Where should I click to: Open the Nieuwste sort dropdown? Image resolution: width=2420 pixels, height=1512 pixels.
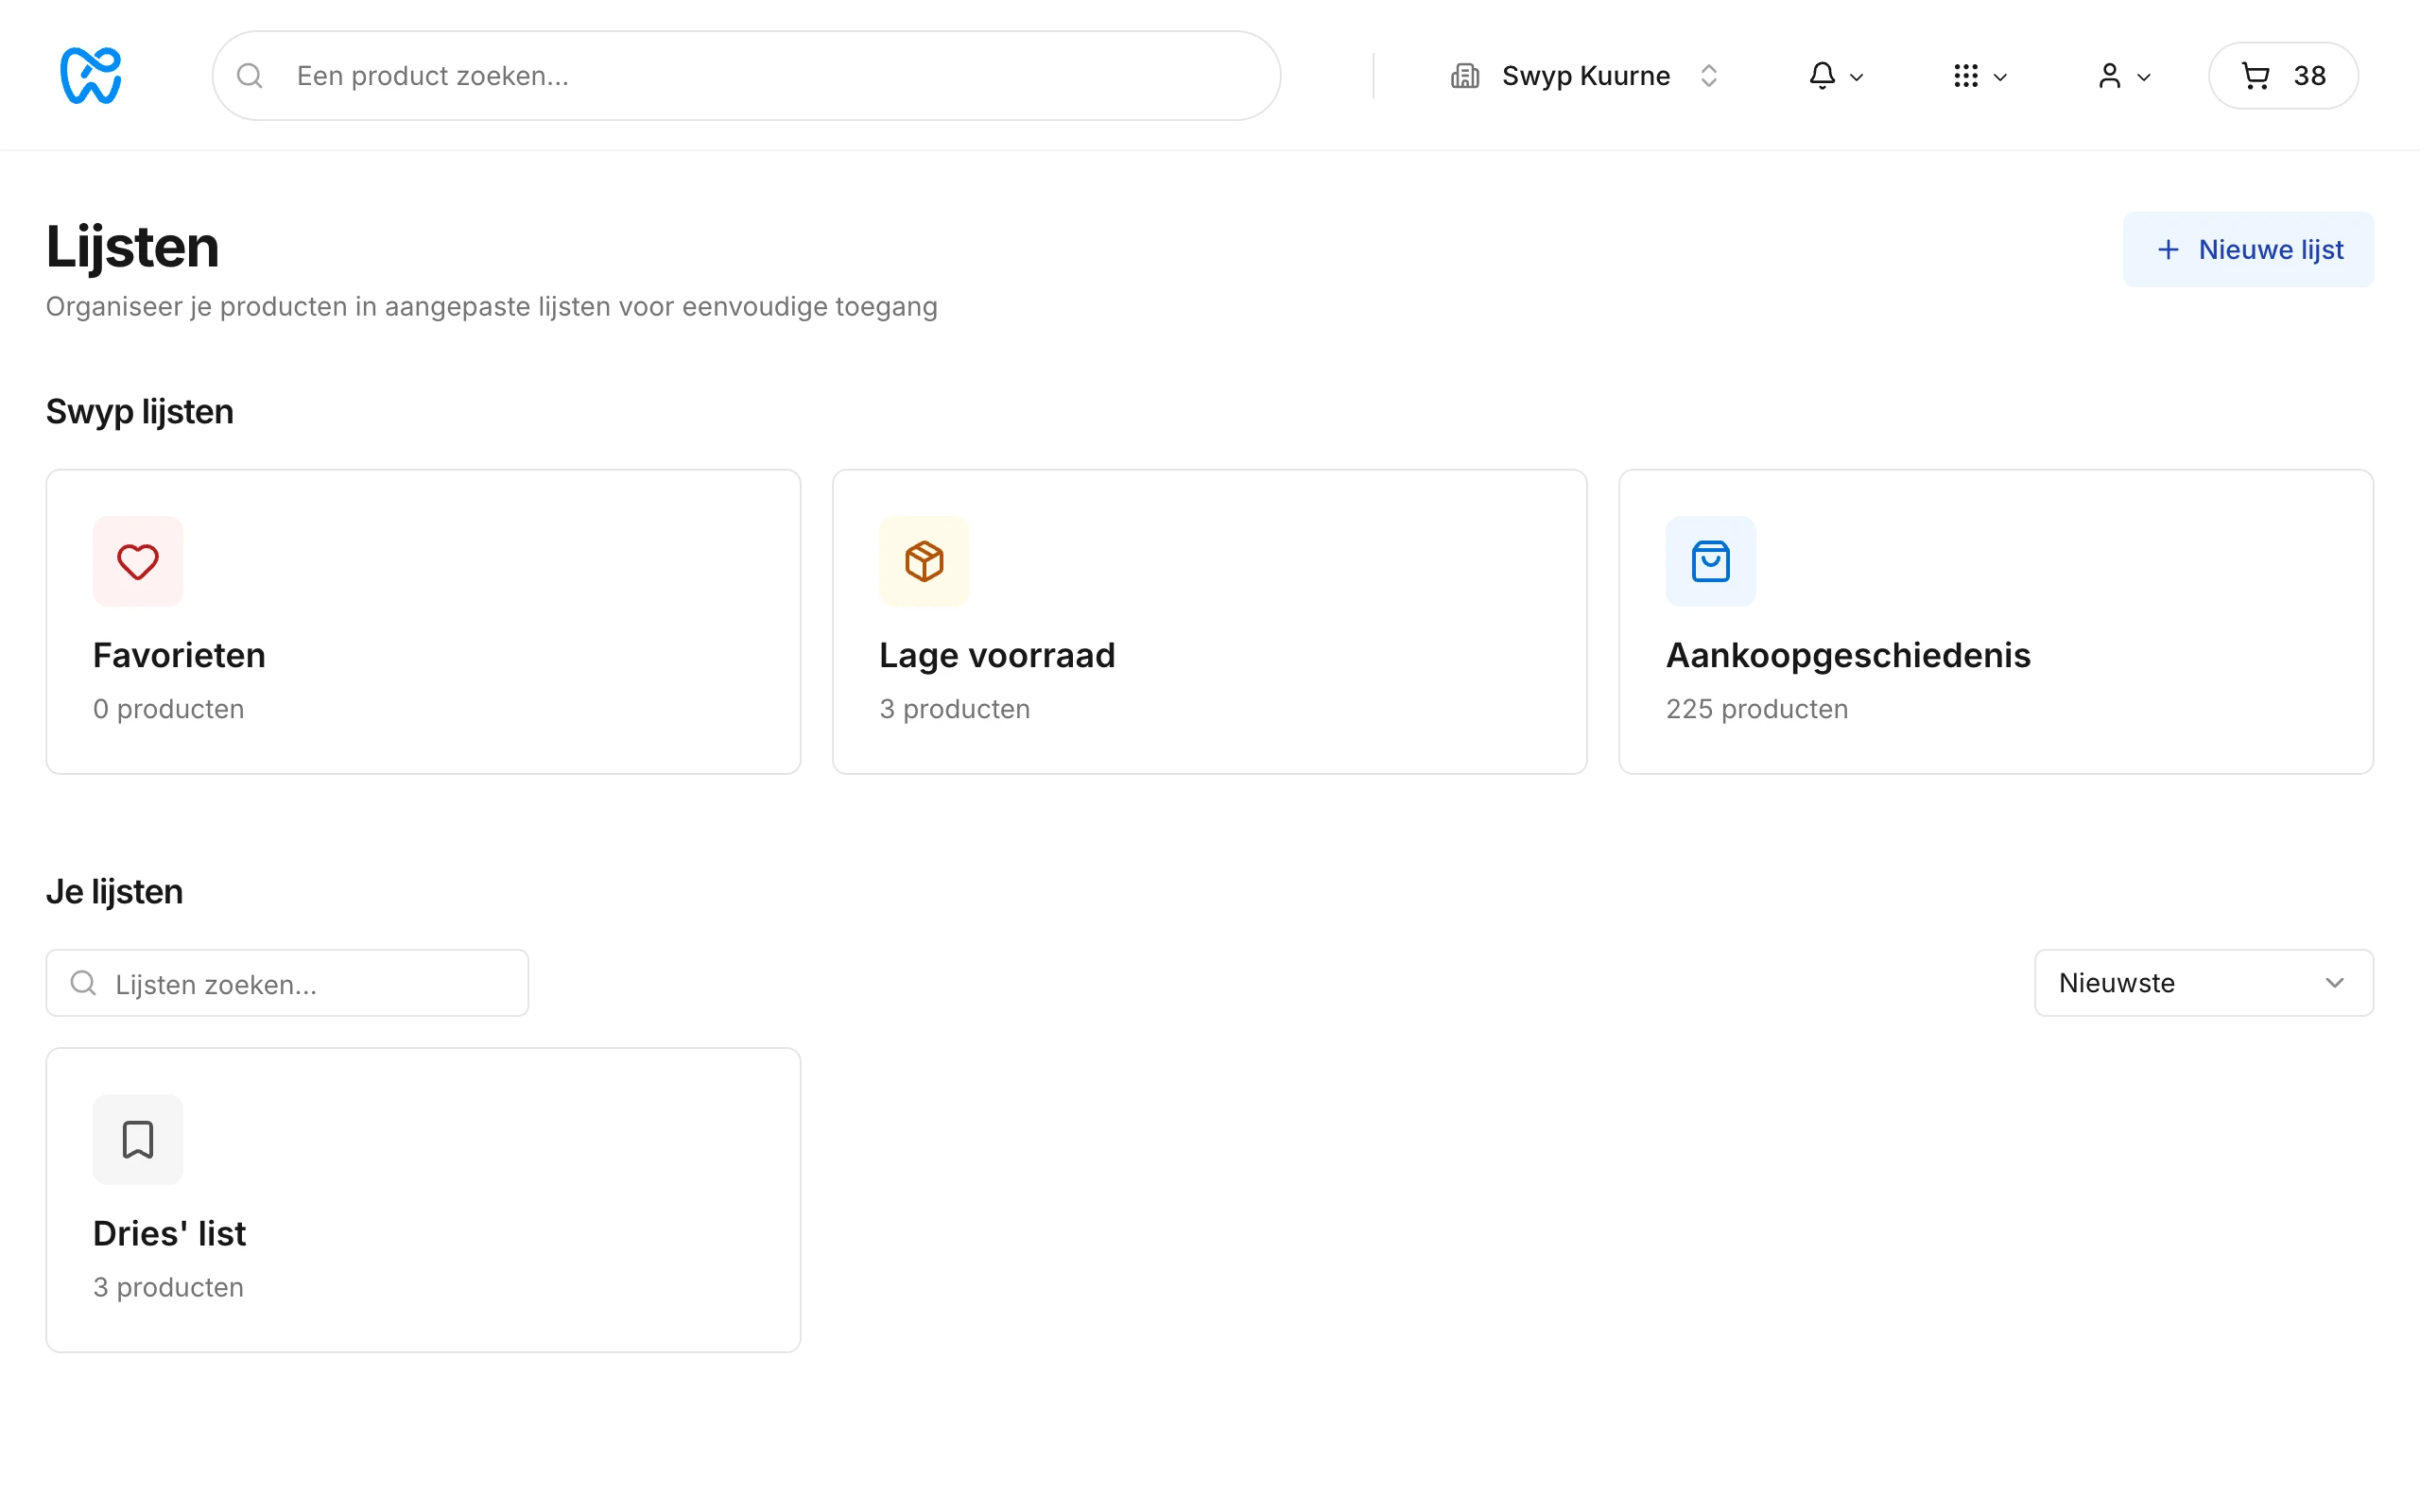[2204, 983]
